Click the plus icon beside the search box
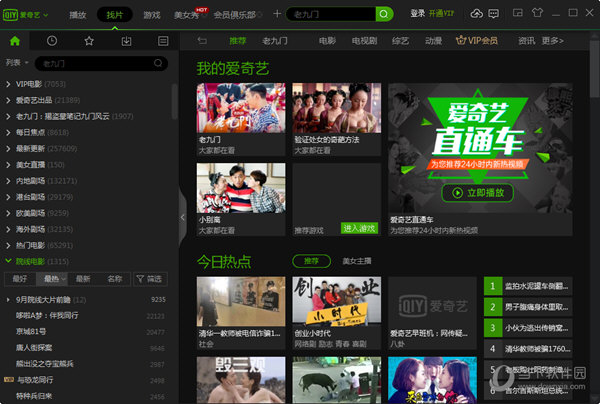The width and height of the screenshot is (600, 404). click(x=277, y=14)
